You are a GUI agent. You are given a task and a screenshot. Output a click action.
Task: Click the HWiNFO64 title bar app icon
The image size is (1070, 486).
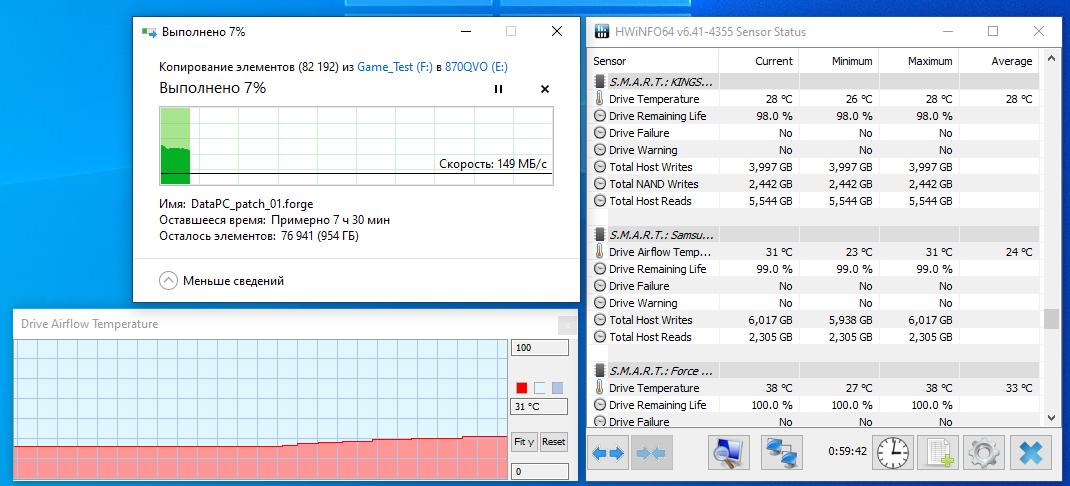point(602,31)
